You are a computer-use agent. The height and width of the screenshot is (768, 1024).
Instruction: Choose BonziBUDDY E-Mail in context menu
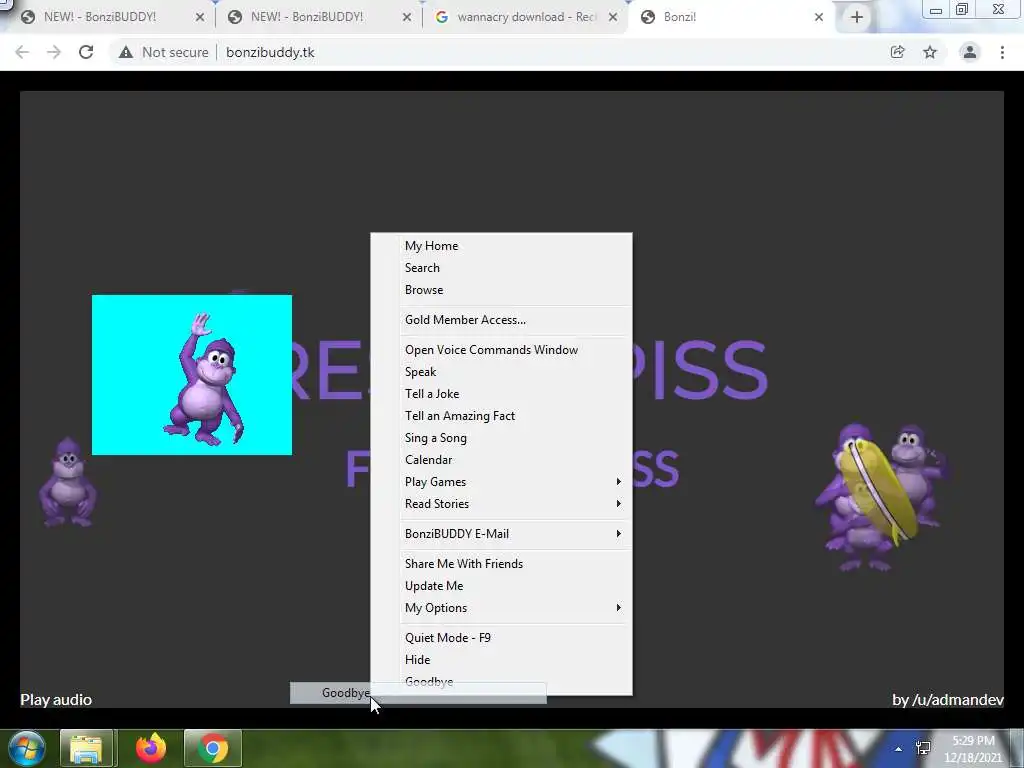pyautogui.click(x=501, y=534)
